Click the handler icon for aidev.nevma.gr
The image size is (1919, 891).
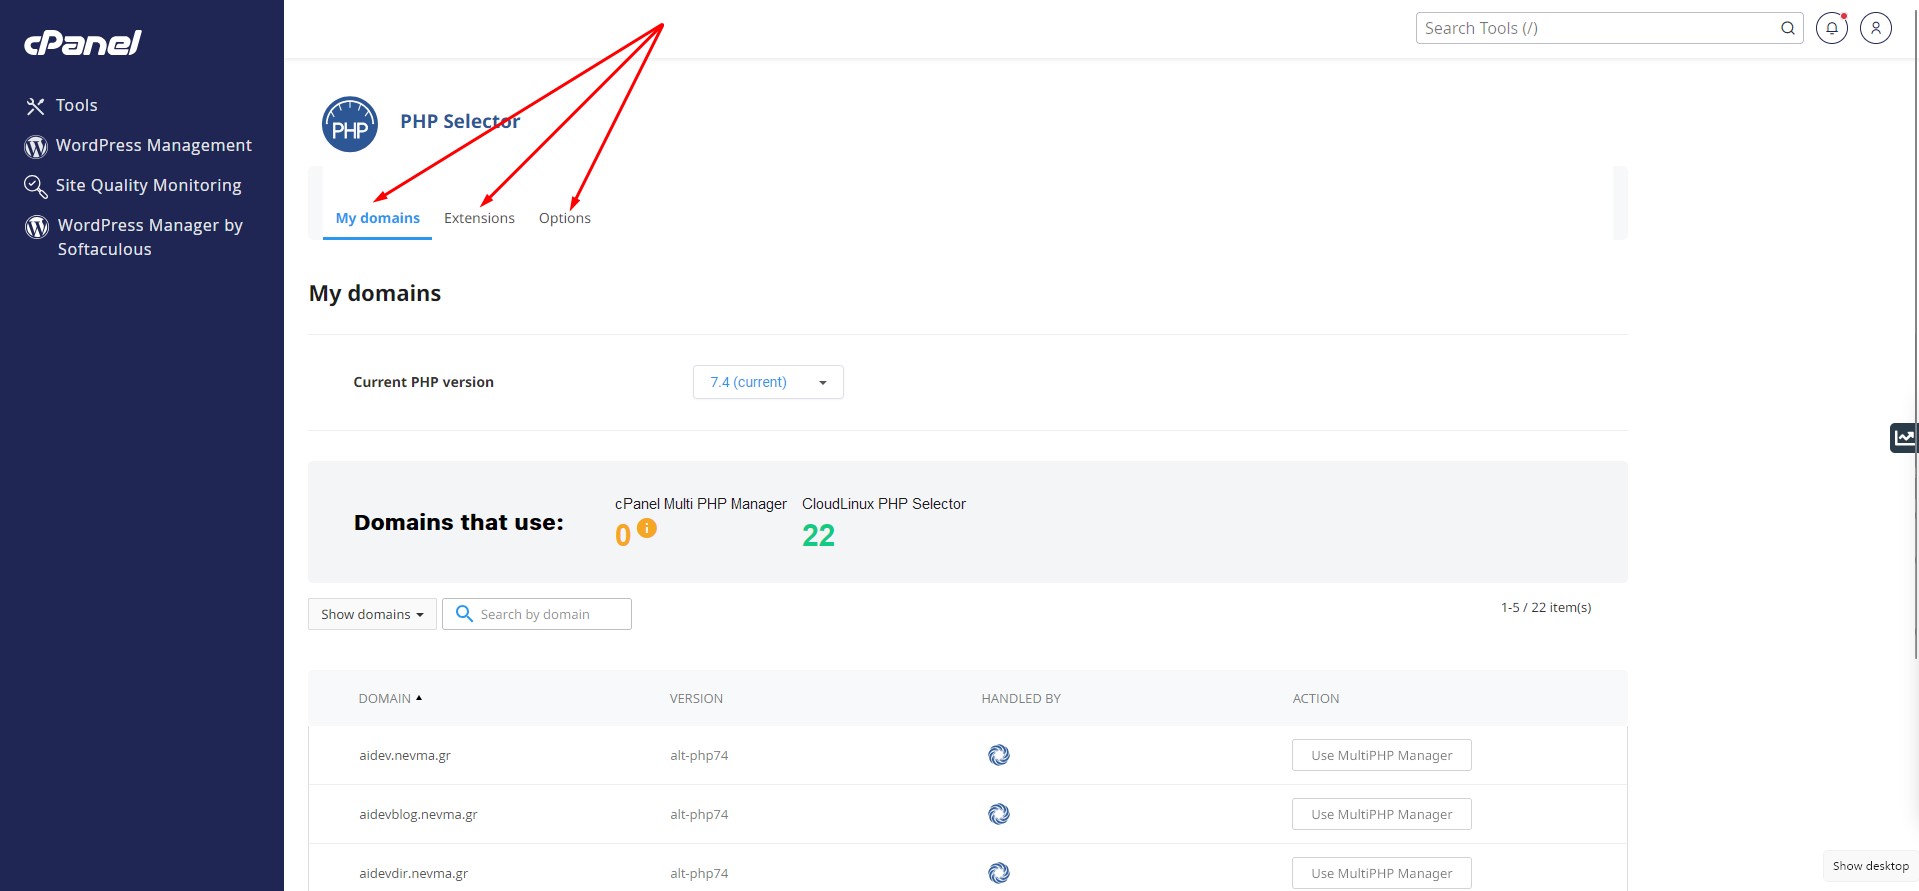pos(998,755)
